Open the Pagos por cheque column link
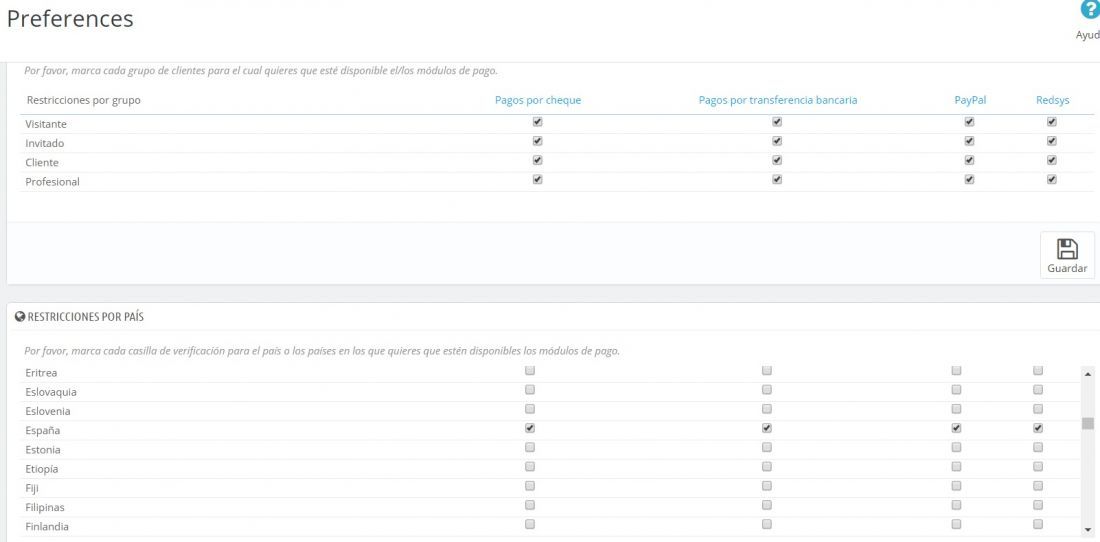 point(538,100)
